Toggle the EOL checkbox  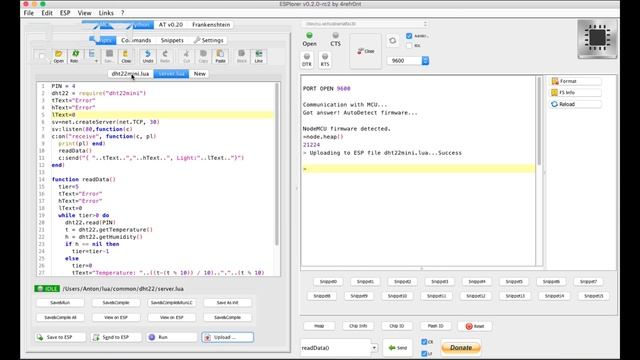click(409, 46)
